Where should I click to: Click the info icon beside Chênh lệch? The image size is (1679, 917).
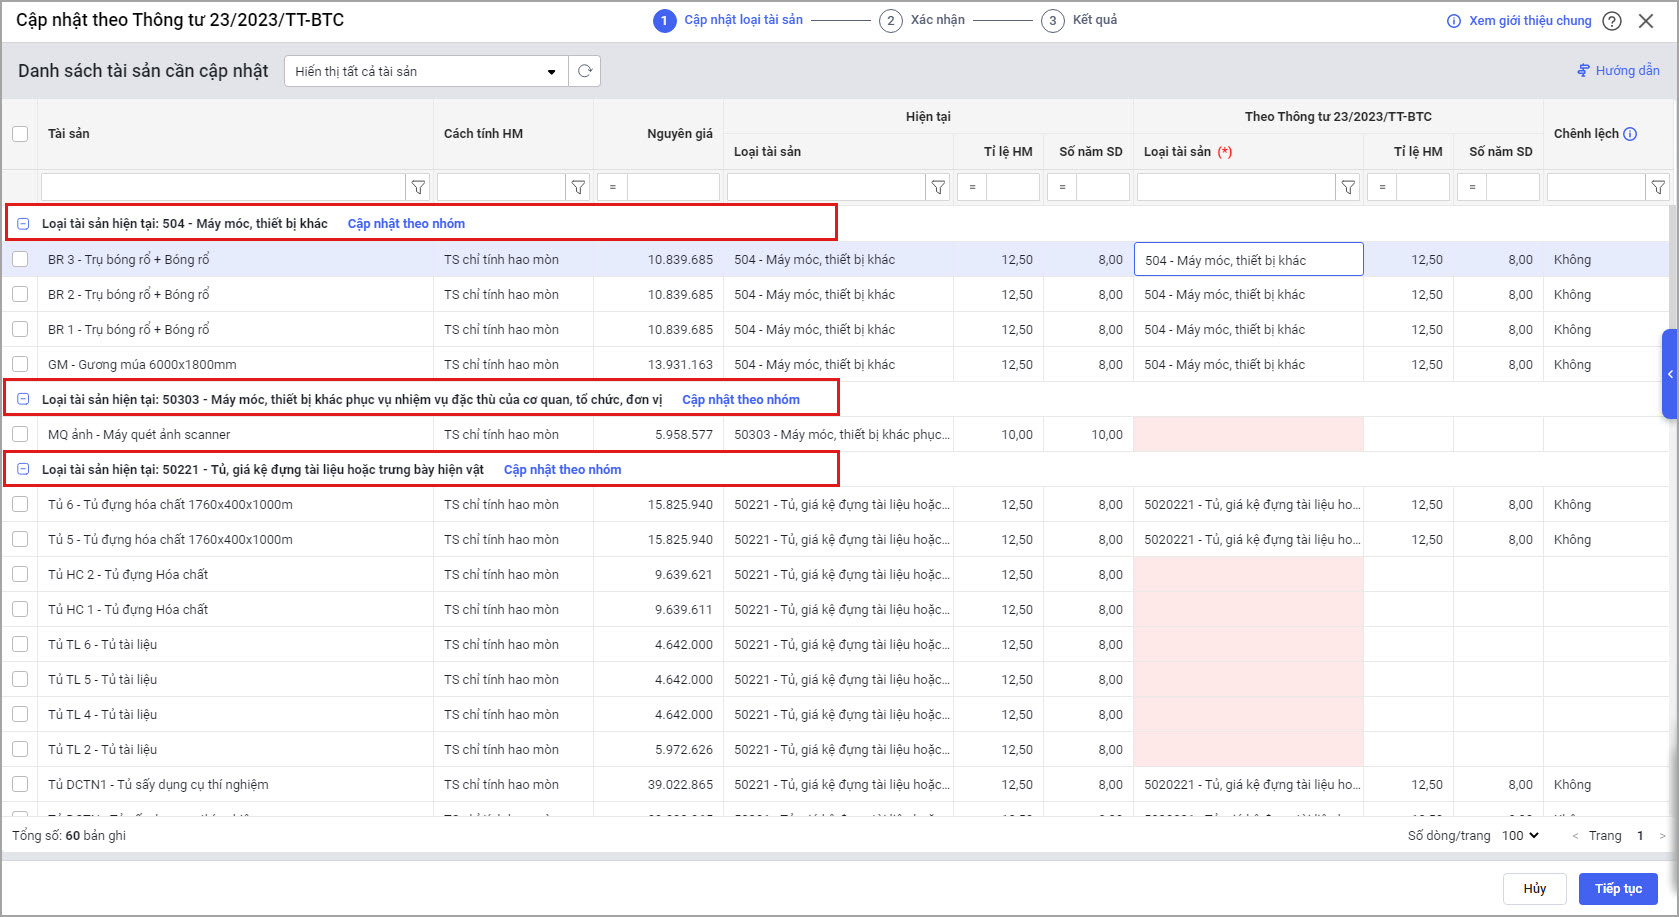coord(1630,134)
